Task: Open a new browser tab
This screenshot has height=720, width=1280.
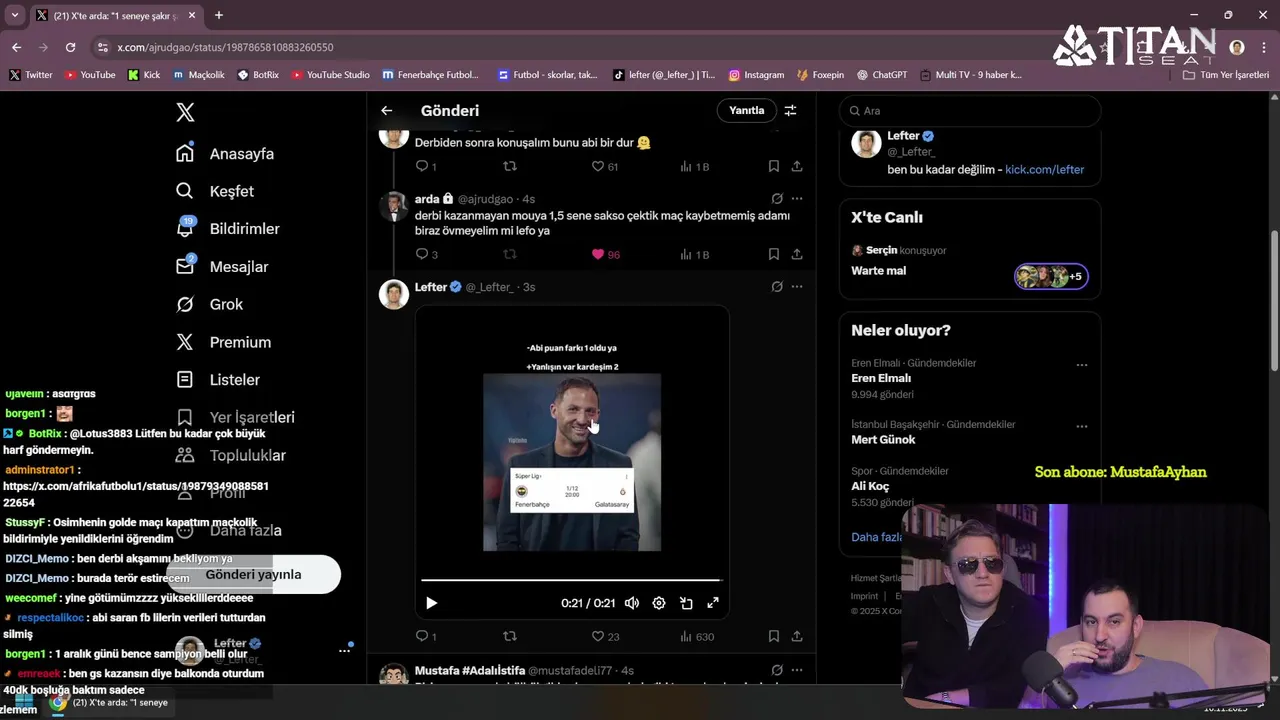Action: pyautogui.click(x=219, y=15)
